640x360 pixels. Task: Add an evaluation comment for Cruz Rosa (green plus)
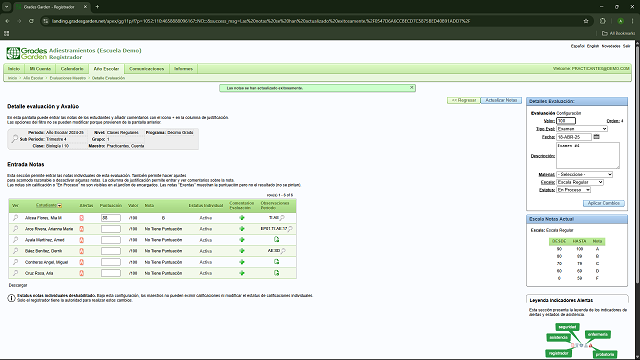click(242, 273)
